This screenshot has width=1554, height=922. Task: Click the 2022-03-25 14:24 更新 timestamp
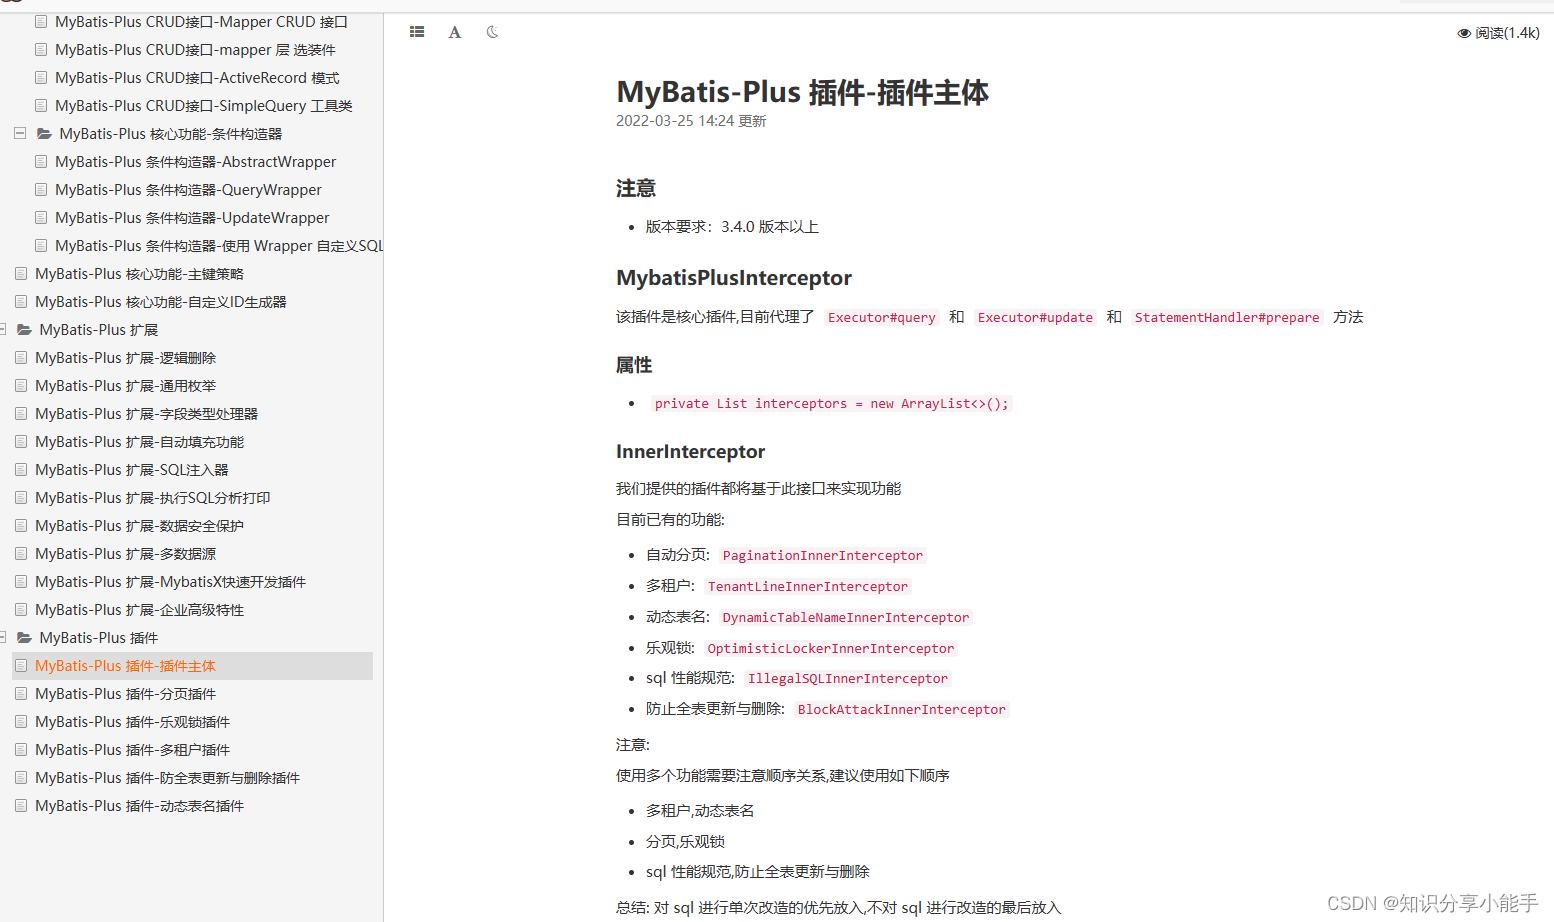(x=691, y=121)
